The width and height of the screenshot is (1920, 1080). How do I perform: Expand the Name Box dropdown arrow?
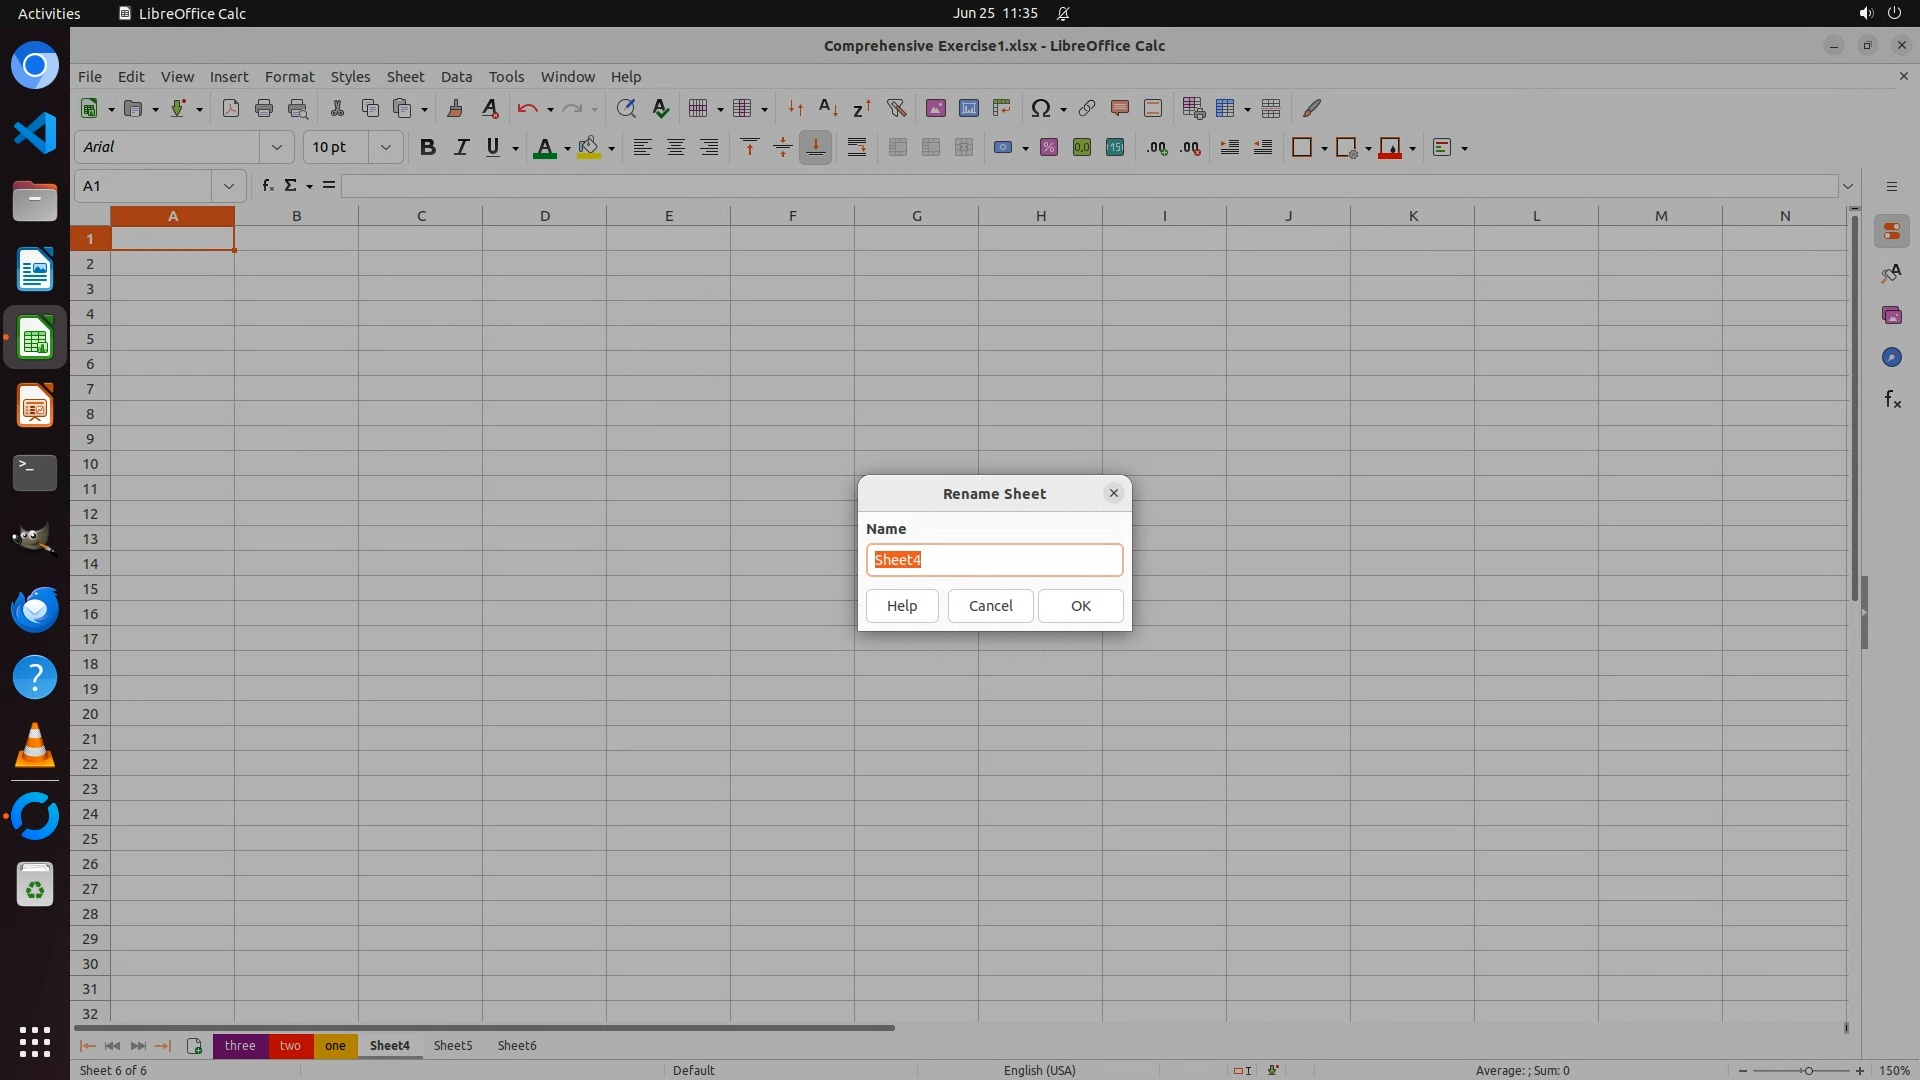[x=228, y=186]
